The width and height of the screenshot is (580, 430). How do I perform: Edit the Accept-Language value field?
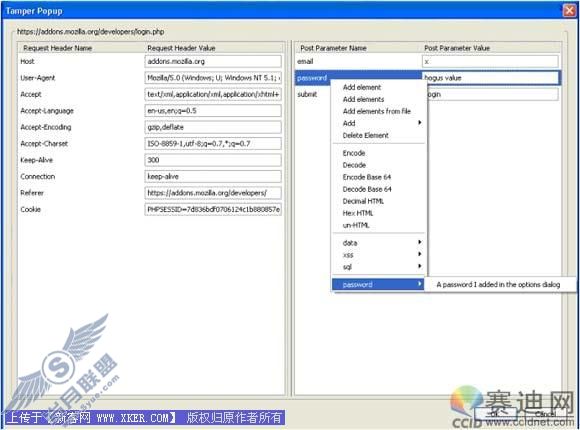(213, 111)
